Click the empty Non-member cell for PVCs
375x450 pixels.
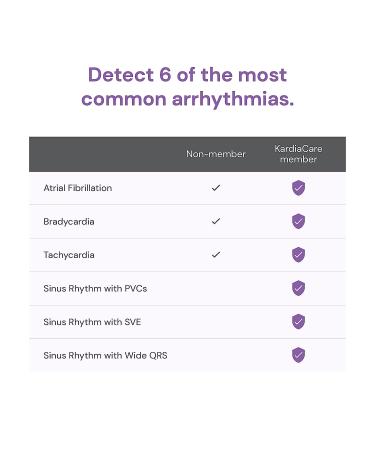(x=216, y=288)
